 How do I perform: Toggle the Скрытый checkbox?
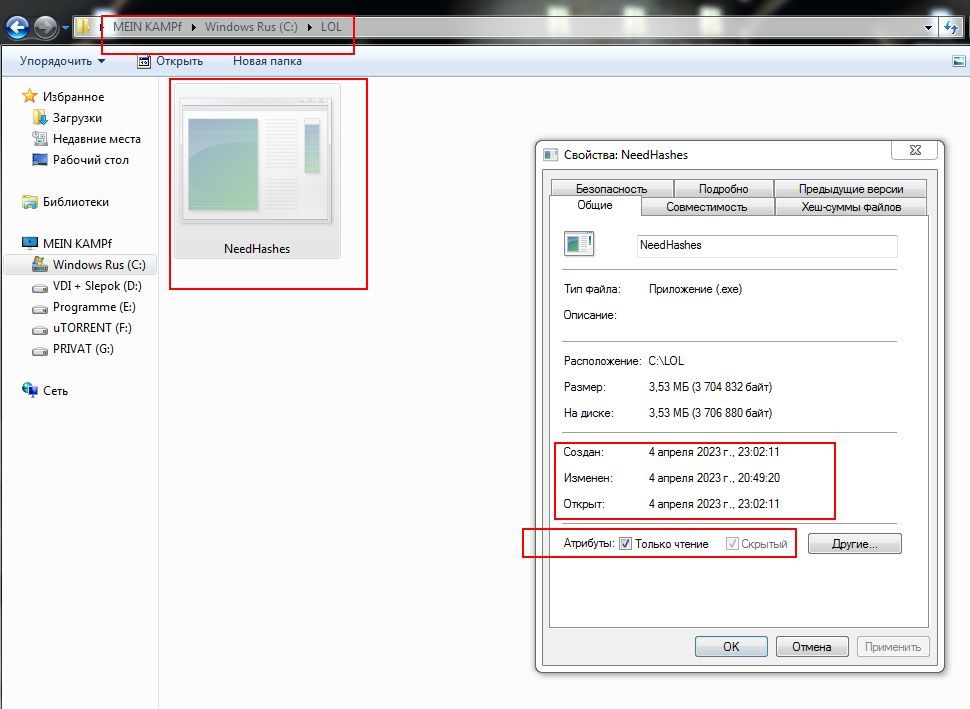[732, 544]
